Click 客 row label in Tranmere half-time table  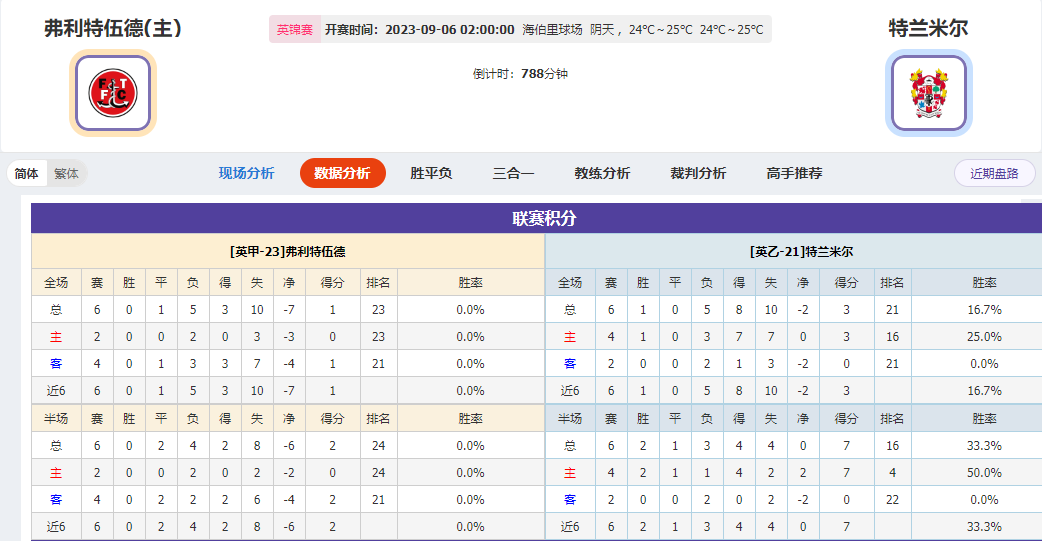[570, 500]
